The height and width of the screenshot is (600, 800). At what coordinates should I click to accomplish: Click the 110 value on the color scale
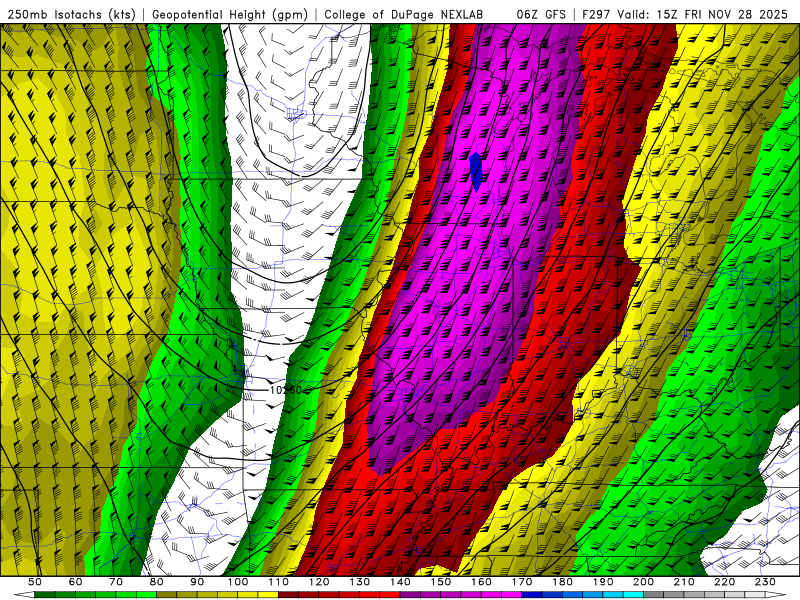(x=278, y=582)
